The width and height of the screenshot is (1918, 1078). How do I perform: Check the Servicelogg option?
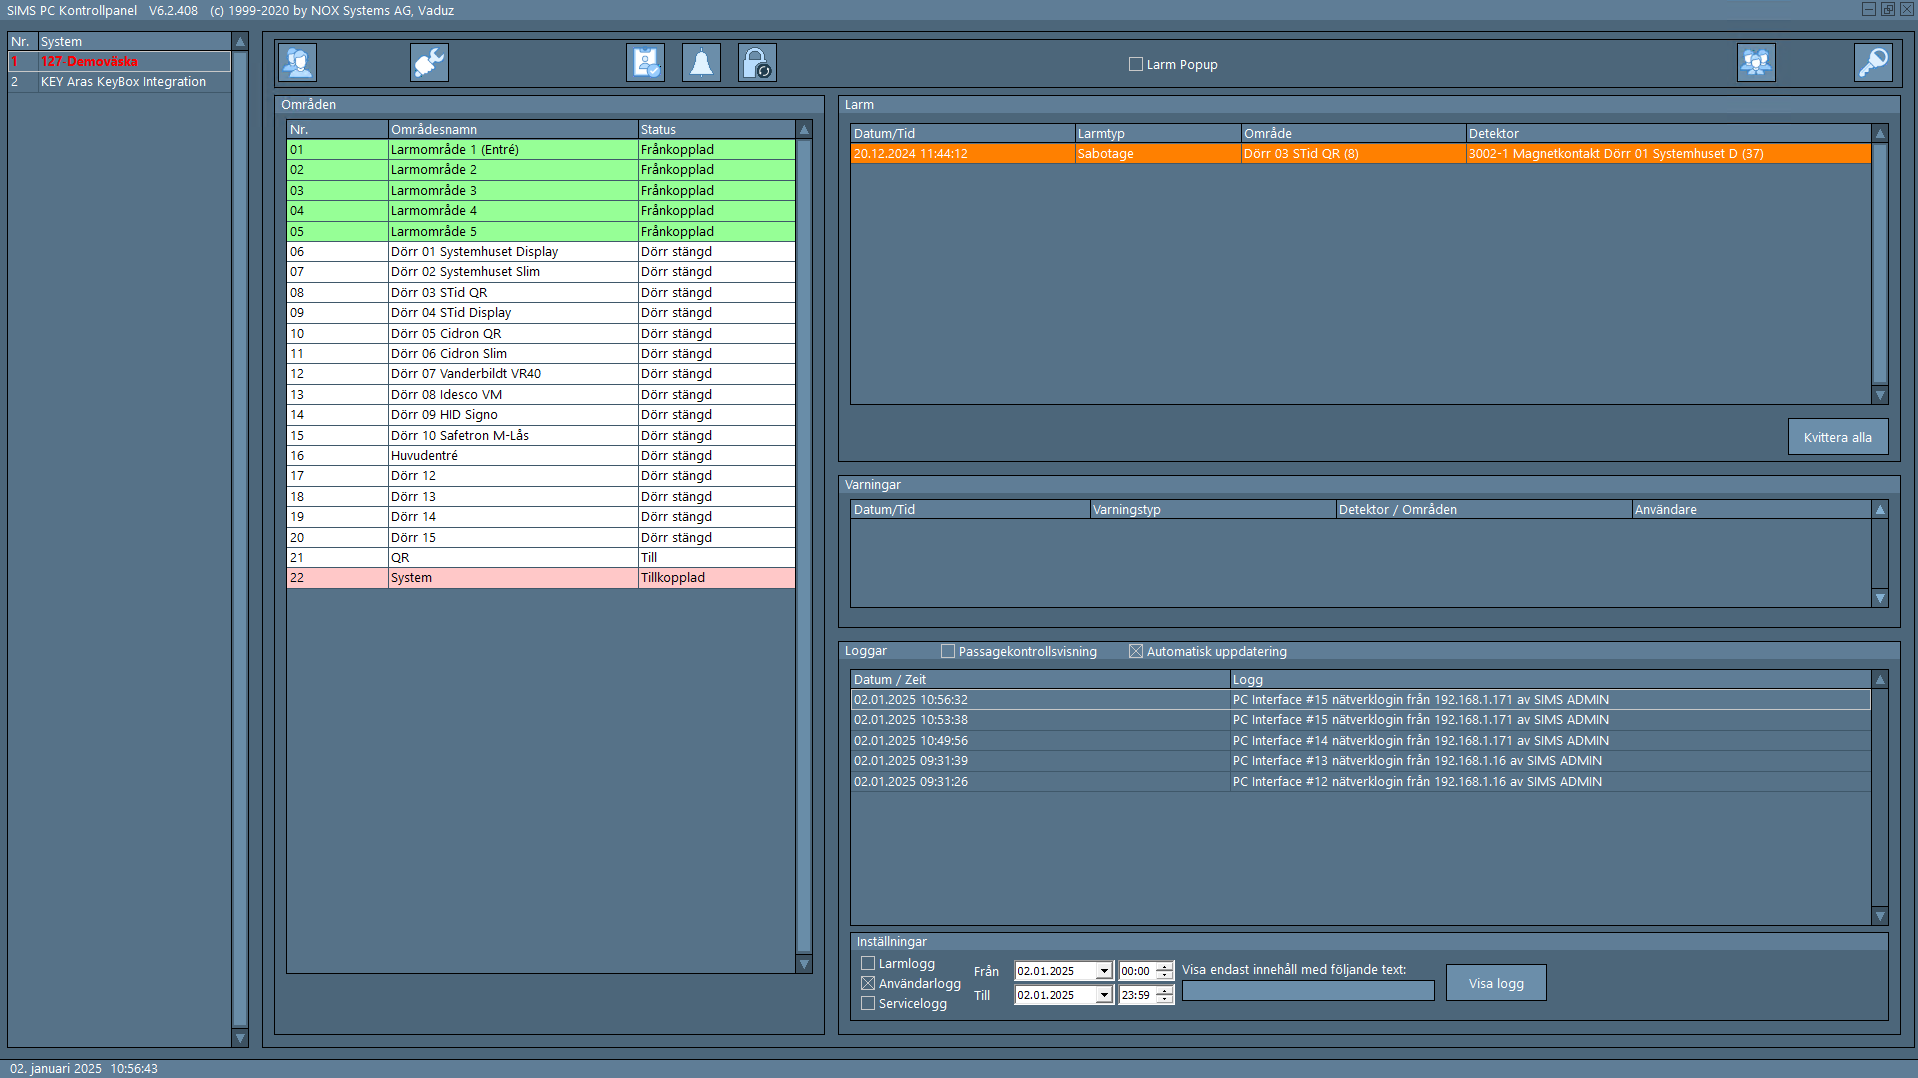click(x=868, y=1004)
